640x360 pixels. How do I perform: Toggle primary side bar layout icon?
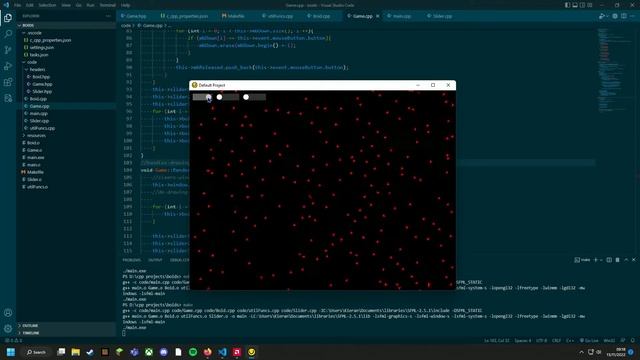pyautogui.click(x=567, y=5)
